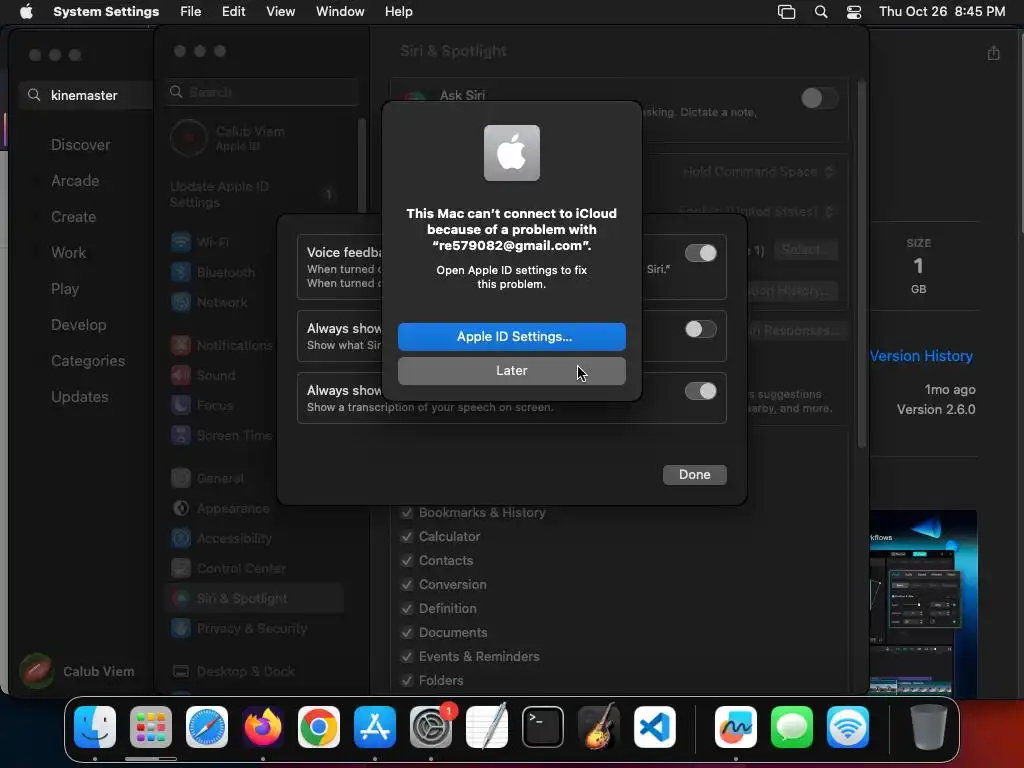Open the Help menu
The width and height of the screenshot is (1024, 768).
[398, 12]
